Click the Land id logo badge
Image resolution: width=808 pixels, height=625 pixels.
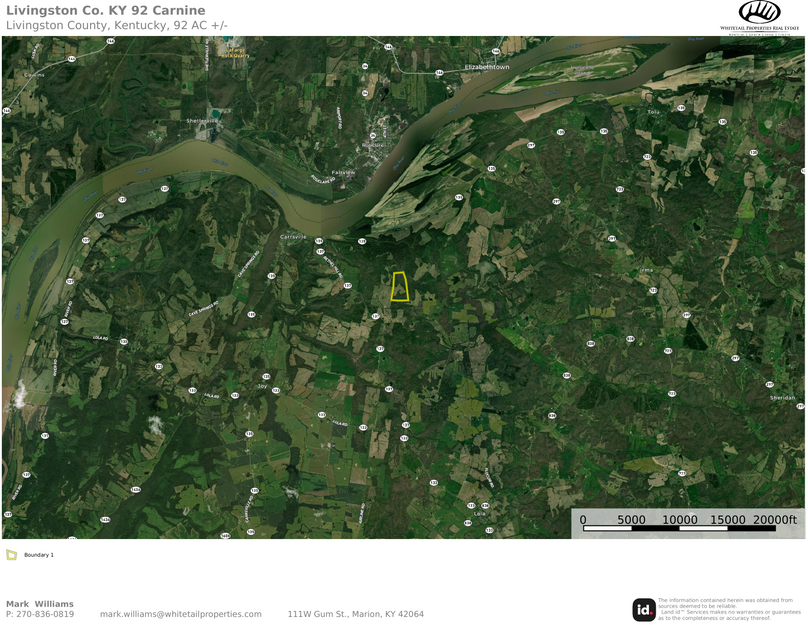pyautogui.click(x=644, y=610)
